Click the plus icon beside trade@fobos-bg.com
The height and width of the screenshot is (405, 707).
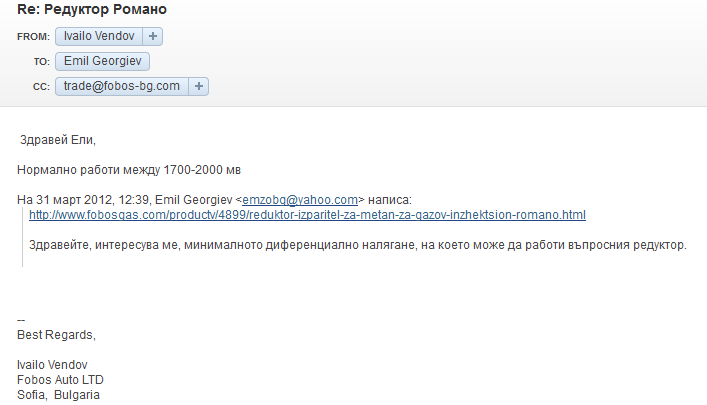[x=199, y=86]
